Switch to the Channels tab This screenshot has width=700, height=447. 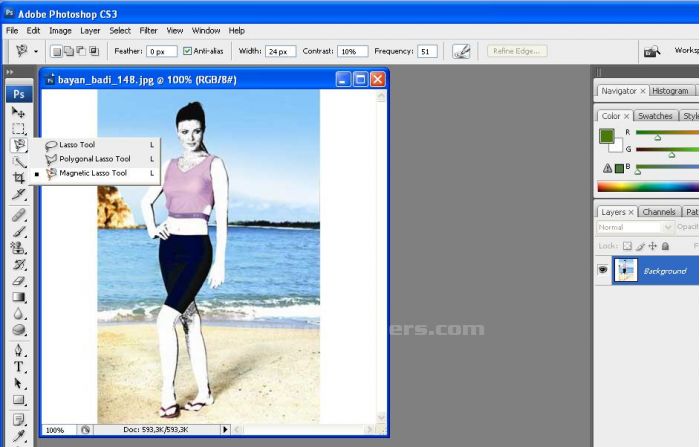pos(659,212)
